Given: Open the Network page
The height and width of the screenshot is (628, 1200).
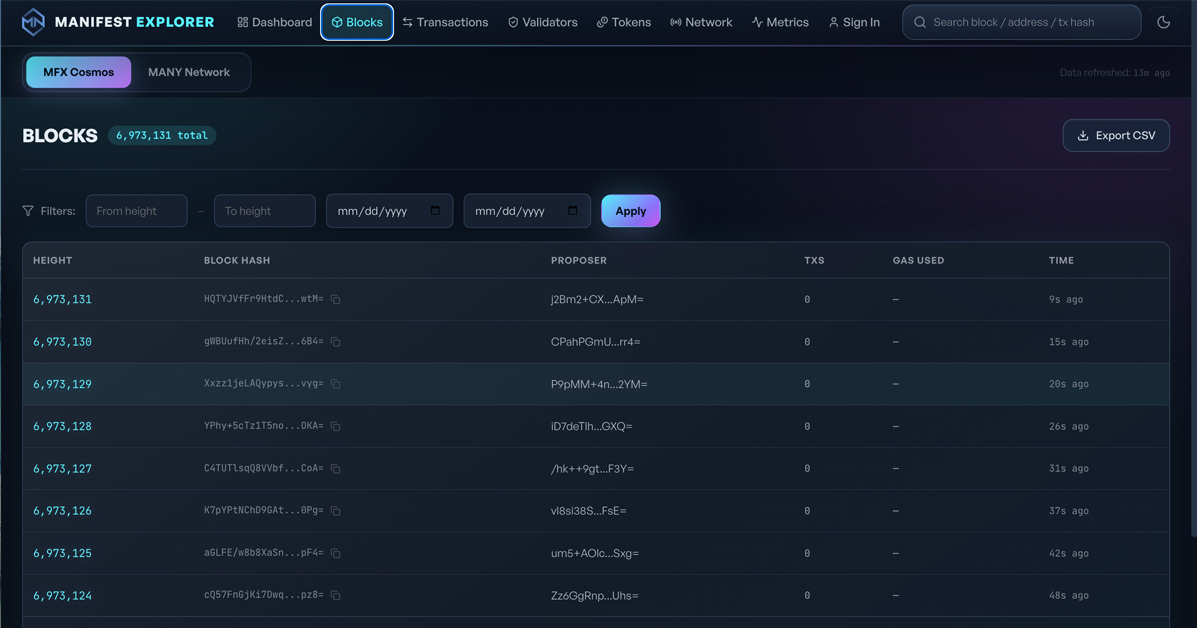Looking at the screenshot, I should (x=701, y=22).
